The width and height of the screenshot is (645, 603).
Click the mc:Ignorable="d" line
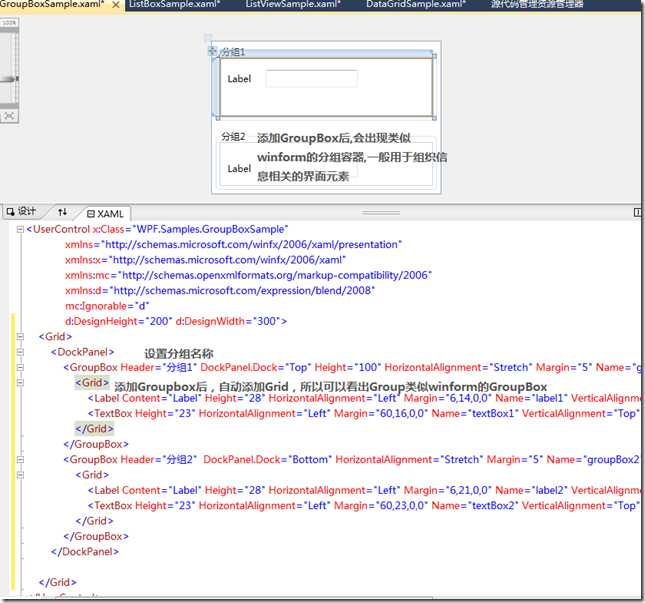pyautogui.click(x=107, y=306)
